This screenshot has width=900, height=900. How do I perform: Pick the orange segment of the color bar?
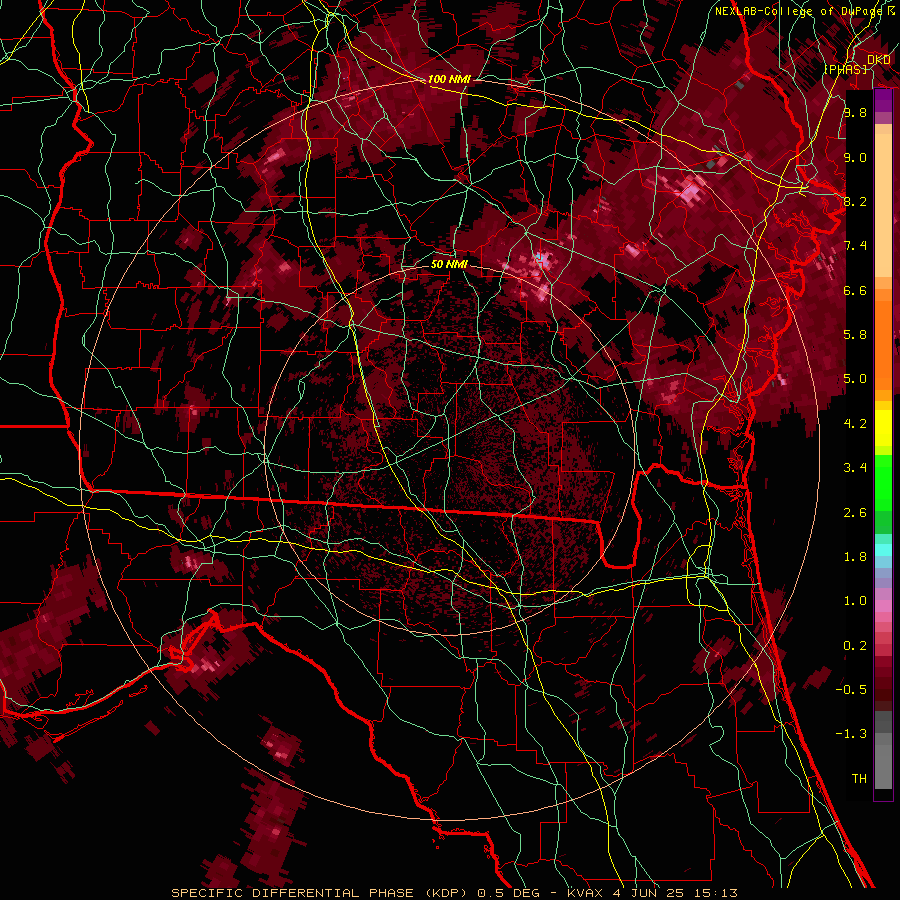click(x=883, y=344)
